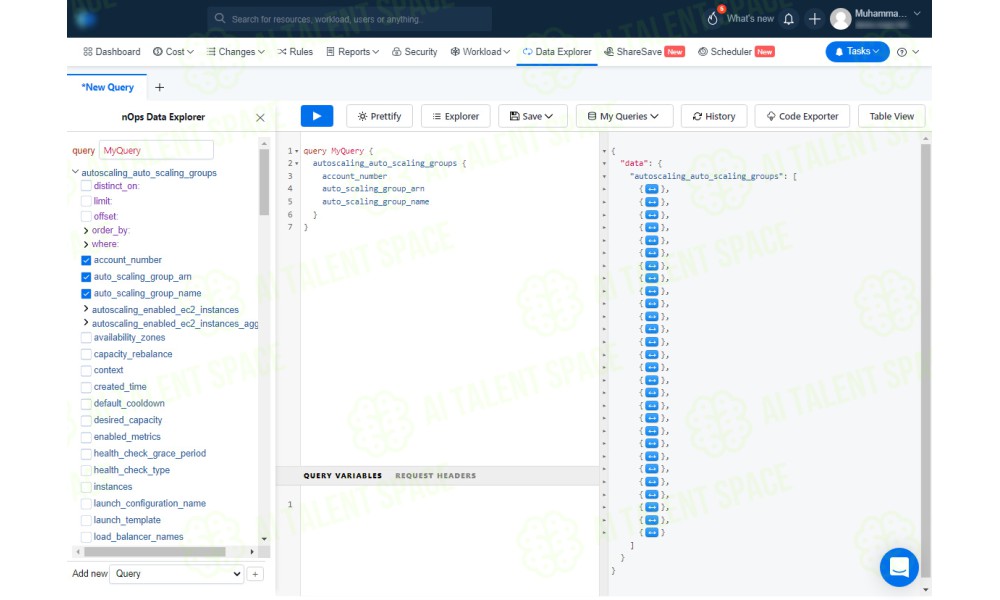Tick the health_check_type checkbox

pos(86,470)
